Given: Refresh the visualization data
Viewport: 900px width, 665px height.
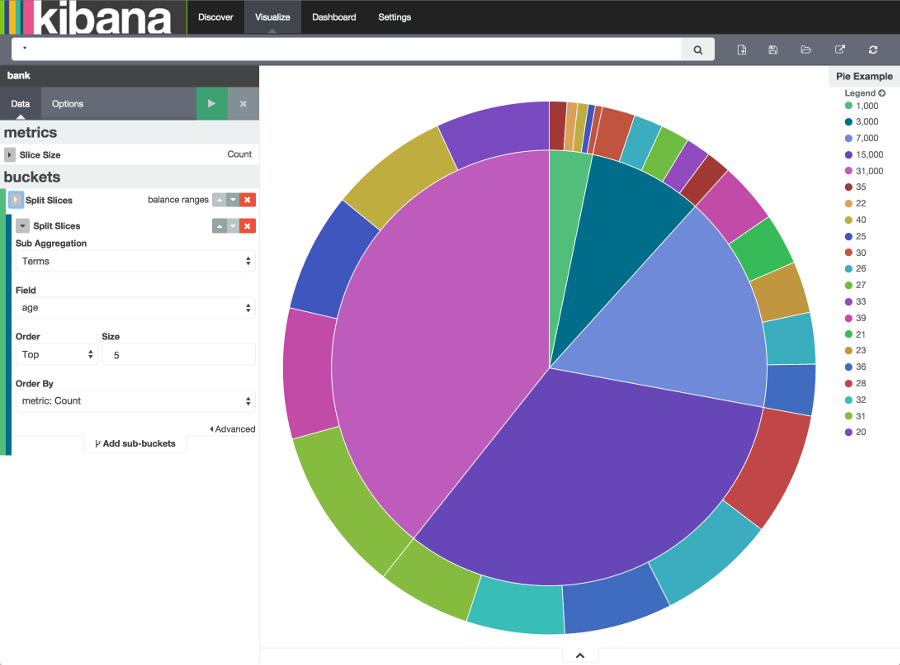Looking at the screenshot, I should (871, 49).
